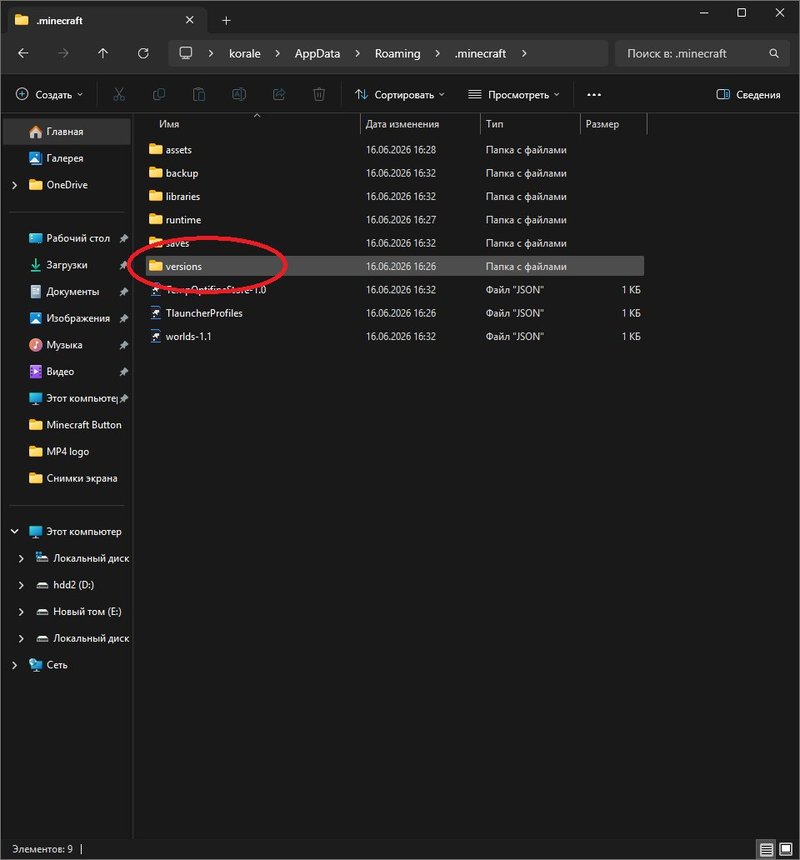The image size is (800, 860).
Task: Toggle the Сведения details pane
Action: pyautogui.click(x=748, y=94)
